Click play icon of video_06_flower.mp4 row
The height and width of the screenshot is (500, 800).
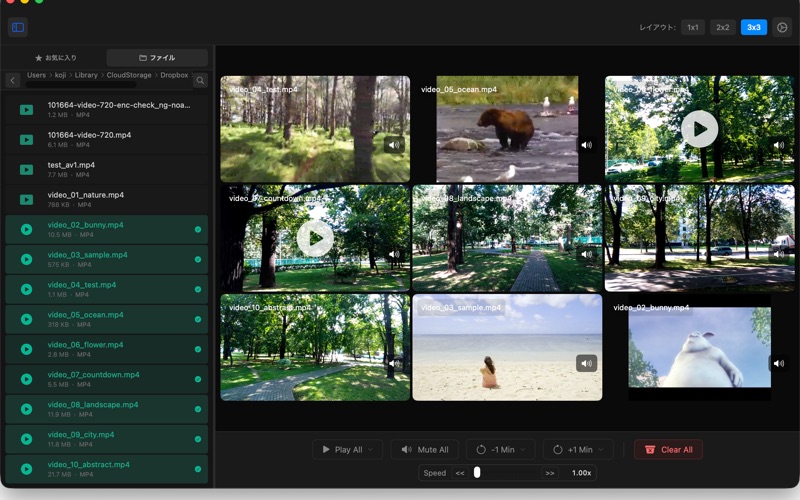[27, 349]
